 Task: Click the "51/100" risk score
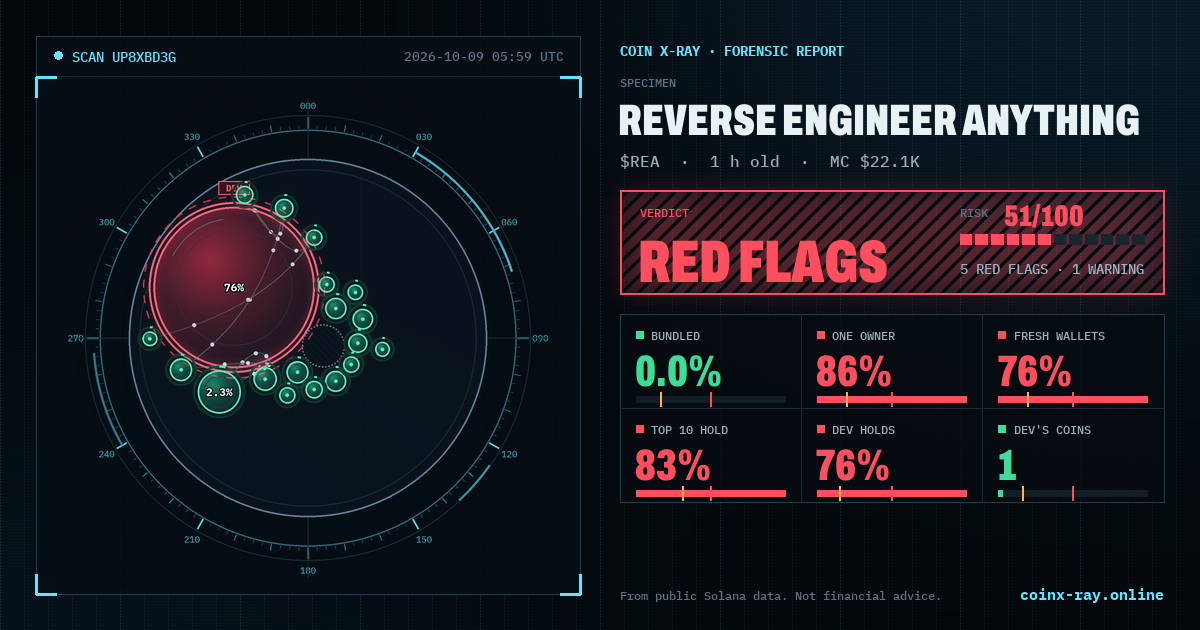[x=1044, y=216]
